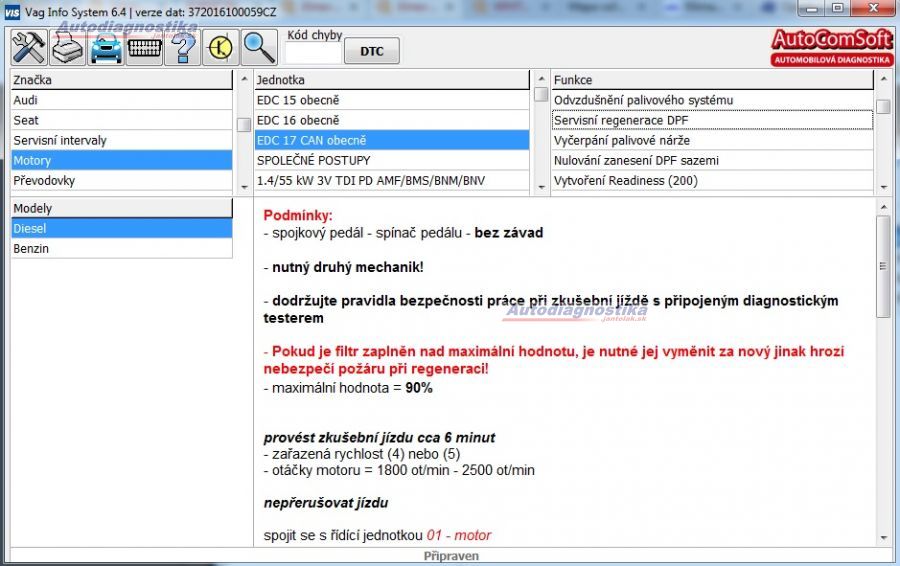900x566 pixels.
Task: Click the Značka column header
Action: click(122, 80)
